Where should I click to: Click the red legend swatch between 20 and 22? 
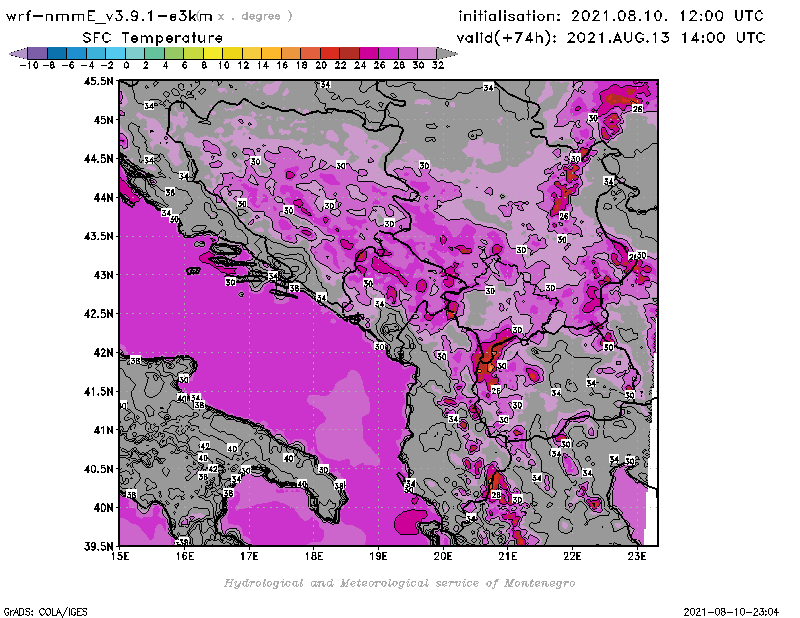[x=330, y=53]
